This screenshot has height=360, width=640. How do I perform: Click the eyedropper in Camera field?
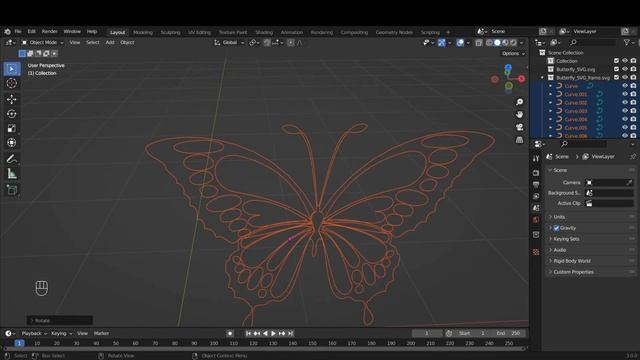(x=629, y=182)
